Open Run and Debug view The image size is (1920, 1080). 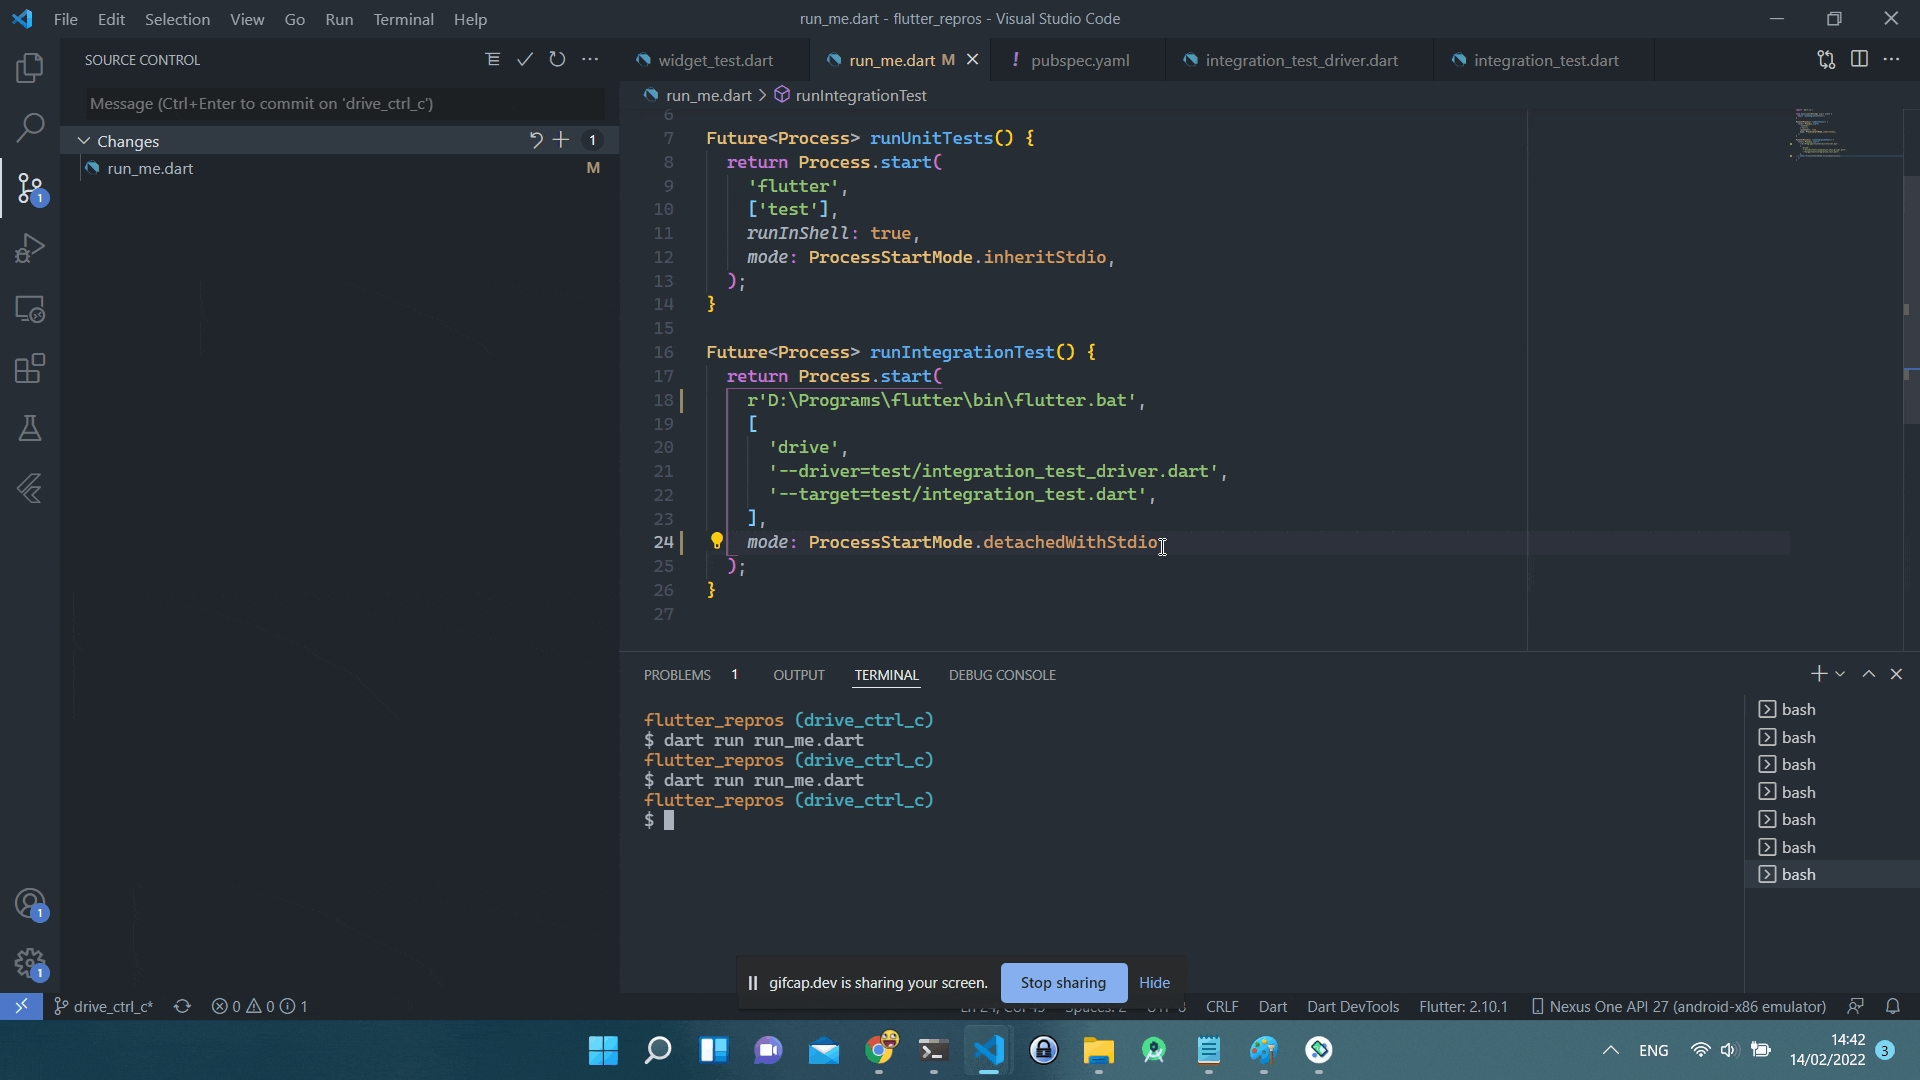(x=30, y=248)
